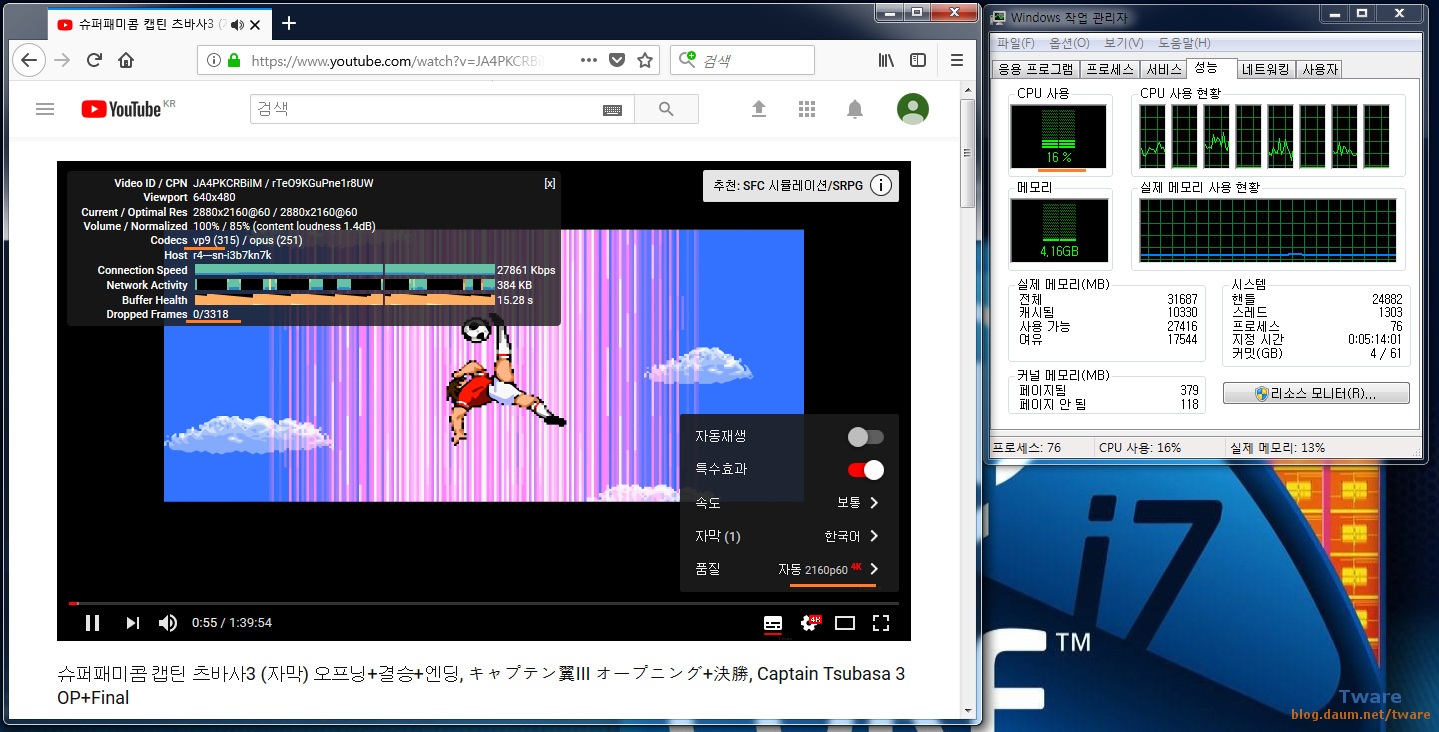Open on-screen keyboard in YouTube search
This screenshot has width=1439, height=732.
613,110
